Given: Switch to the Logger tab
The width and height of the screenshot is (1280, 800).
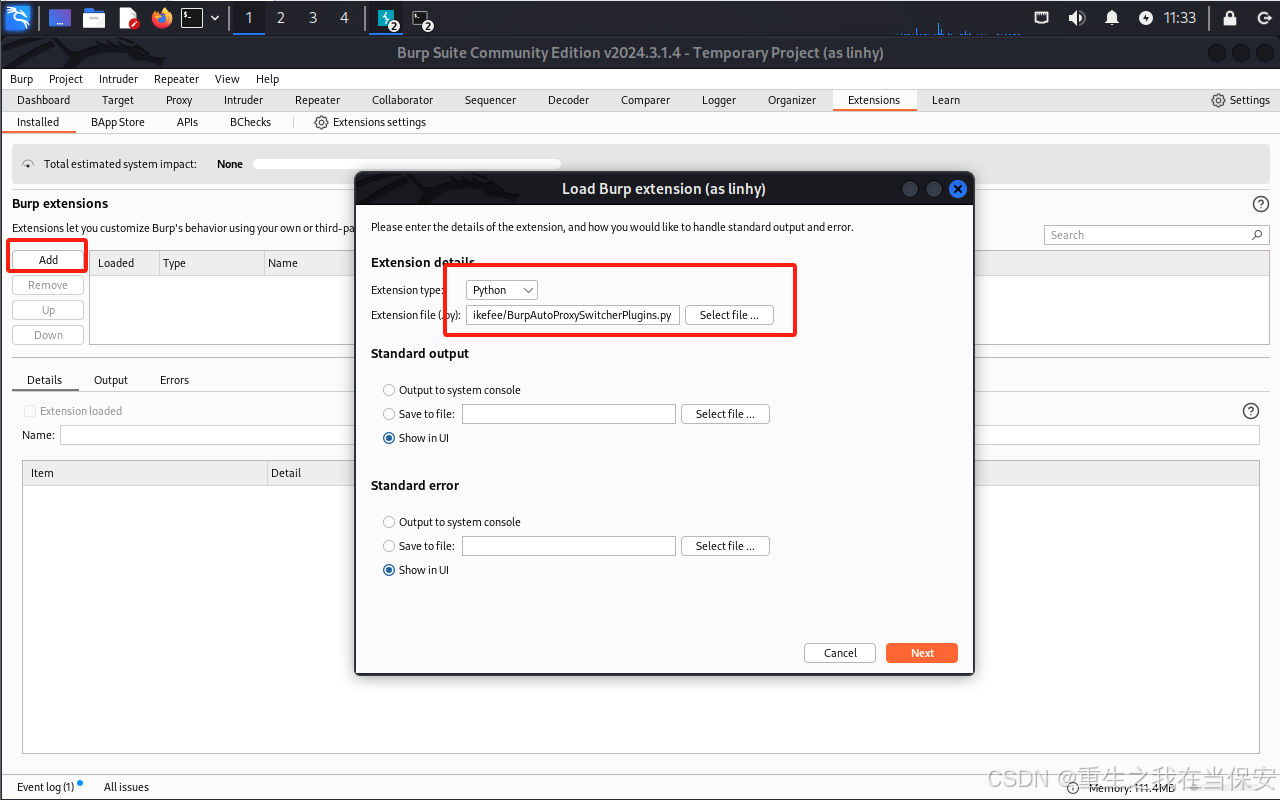Looking at the screenshot, I should coord(718,100).
